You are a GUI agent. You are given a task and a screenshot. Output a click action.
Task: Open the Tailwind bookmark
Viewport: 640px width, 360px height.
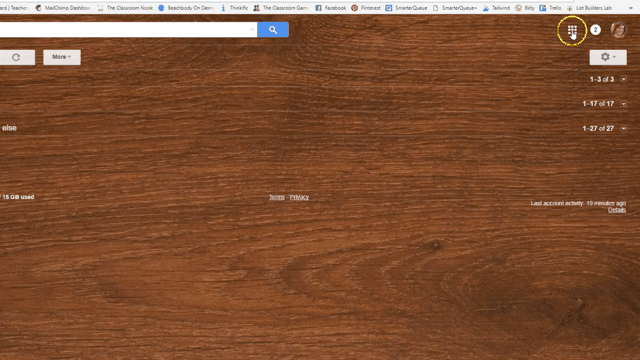pyautogui.click(x=496, y=8)
